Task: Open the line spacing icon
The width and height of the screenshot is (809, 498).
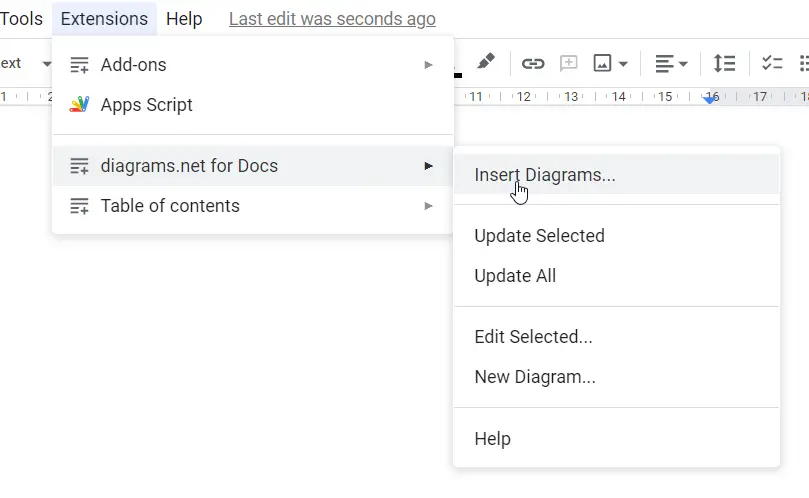Action: coord(724,63)
